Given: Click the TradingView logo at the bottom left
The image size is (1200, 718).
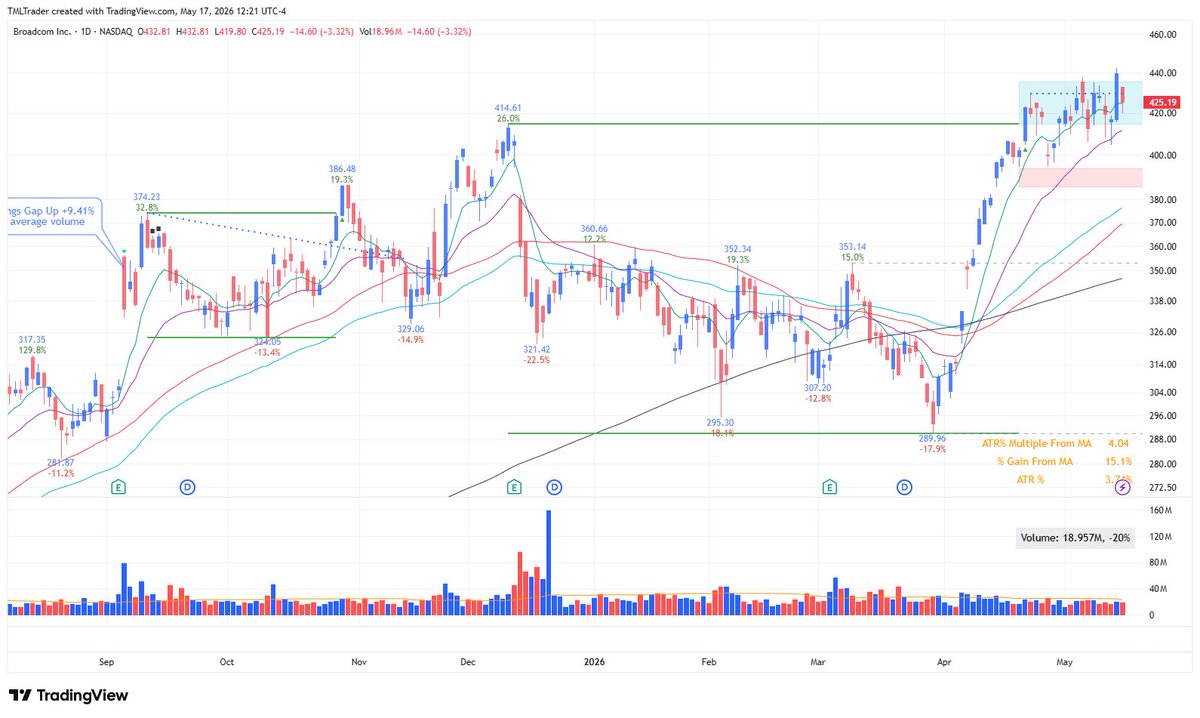Looking at the screenshot, I should (70, 696).
